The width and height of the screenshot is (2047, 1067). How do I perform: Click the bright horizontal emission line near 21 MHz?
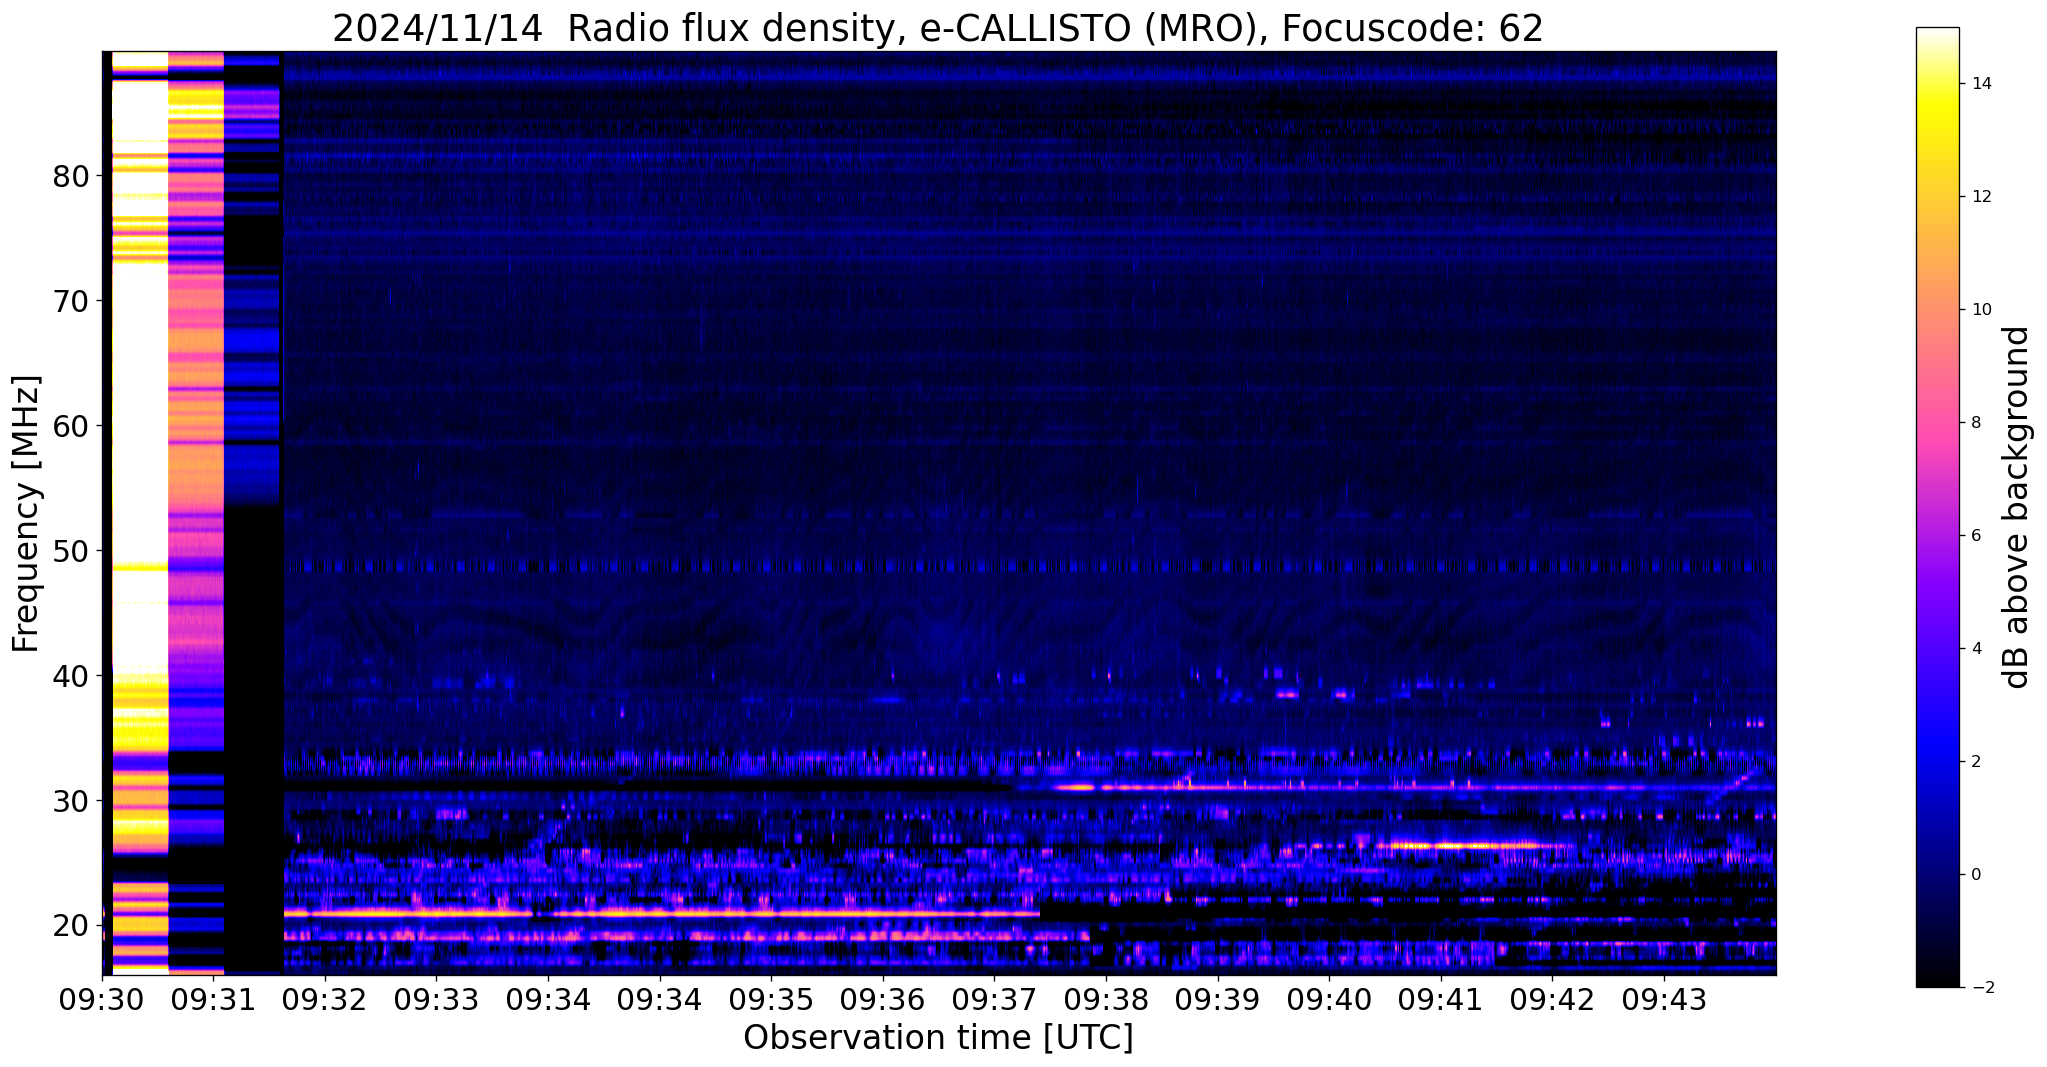click(661, 913)
